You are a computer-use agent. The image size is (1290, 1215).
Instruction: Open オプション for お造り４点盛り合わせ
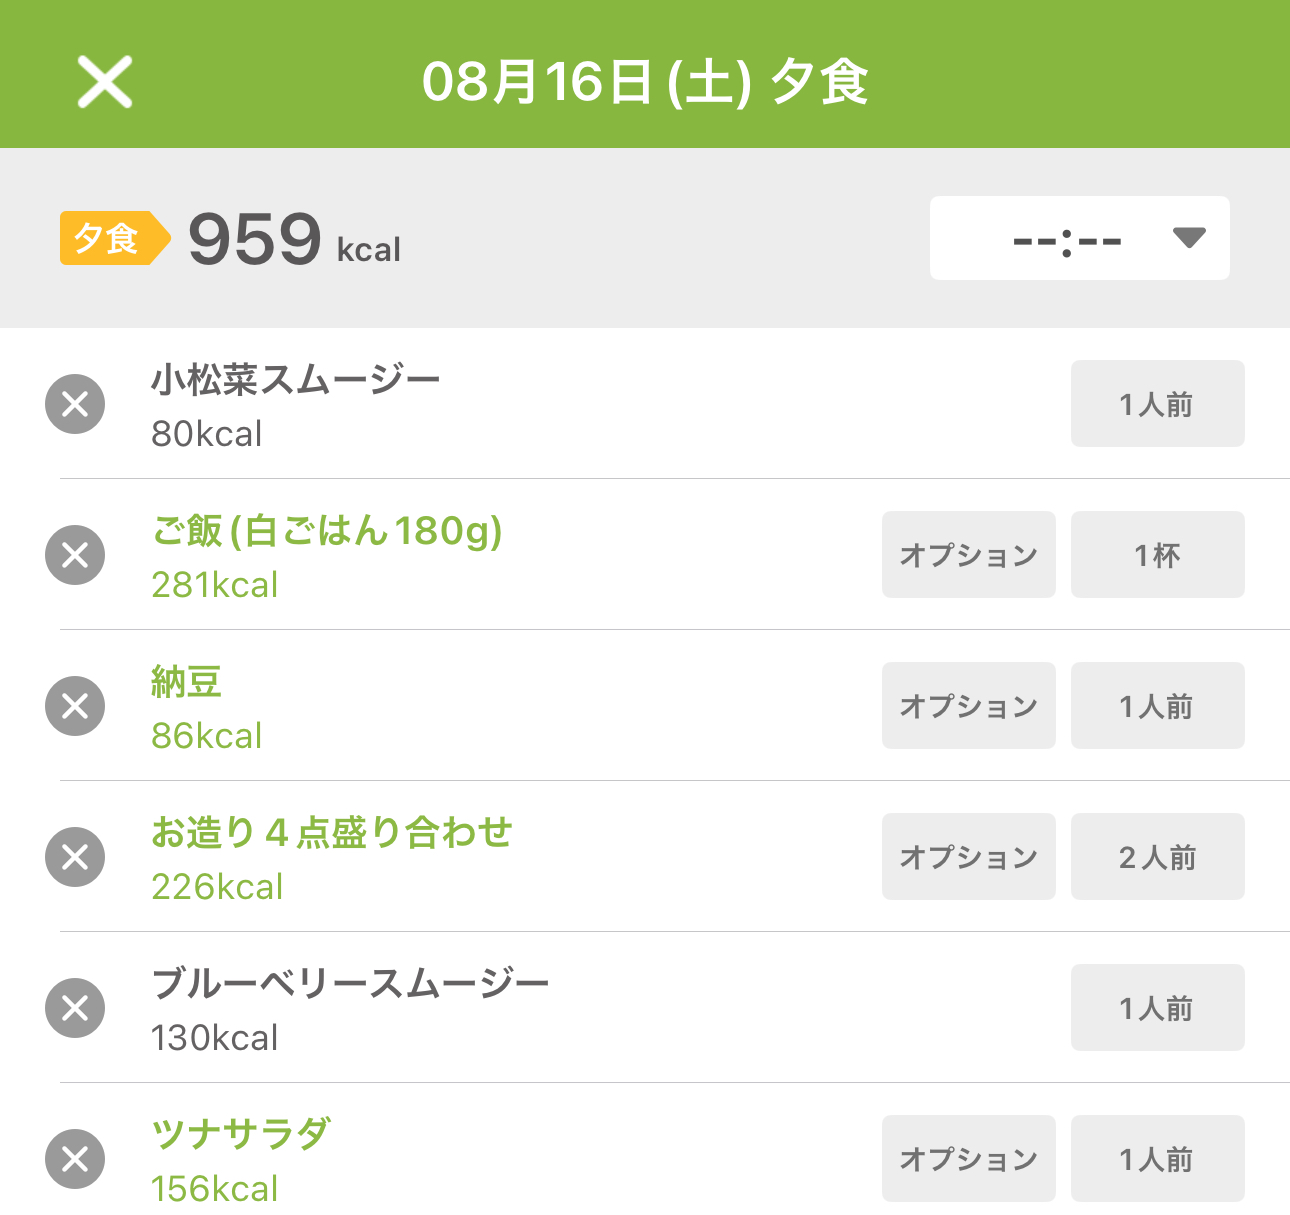[x=969, y=857]
